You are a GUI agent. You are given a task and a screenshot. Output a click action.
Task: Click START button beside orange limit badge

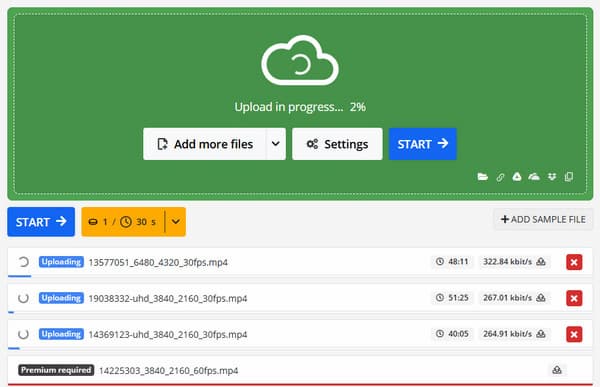tap(41, 222)
